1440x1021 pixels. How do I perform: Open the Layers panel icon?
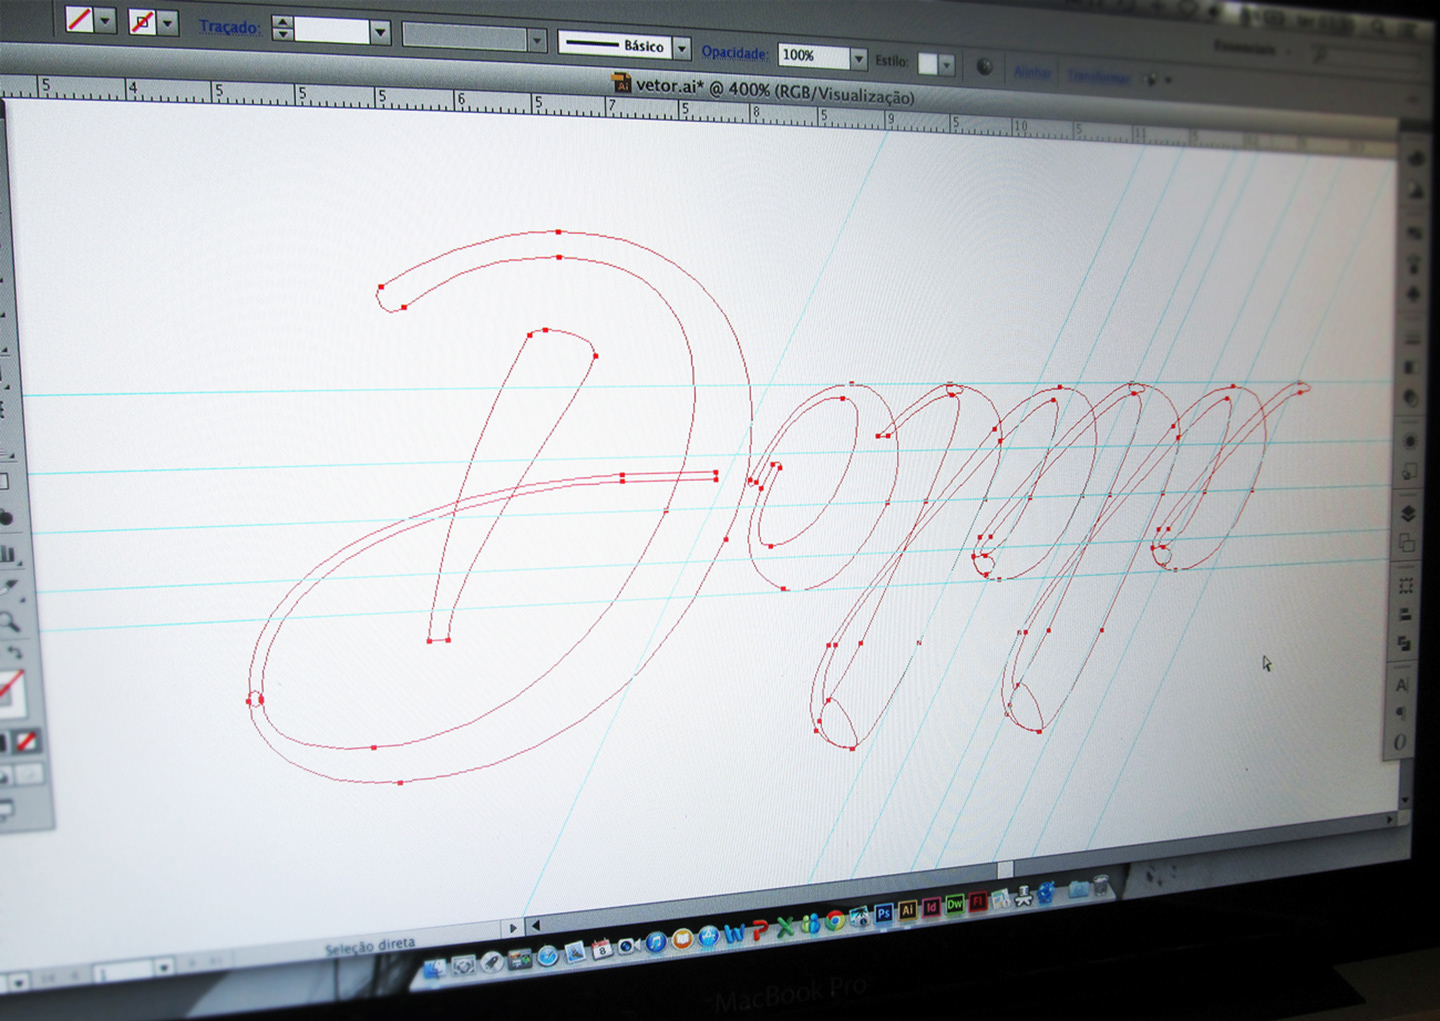click(x=1408, y=512)
